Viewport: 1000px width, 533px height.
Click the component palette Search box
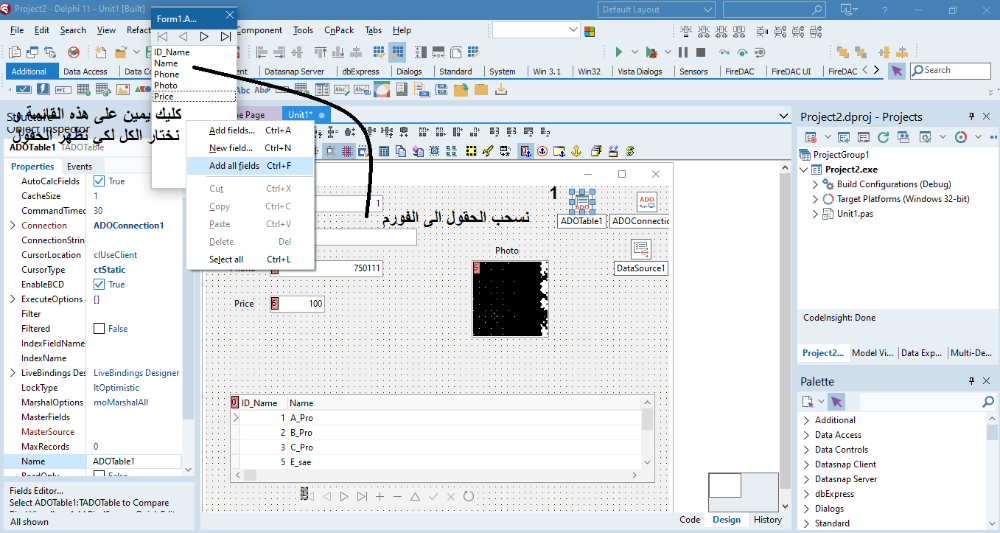[949, 71]
